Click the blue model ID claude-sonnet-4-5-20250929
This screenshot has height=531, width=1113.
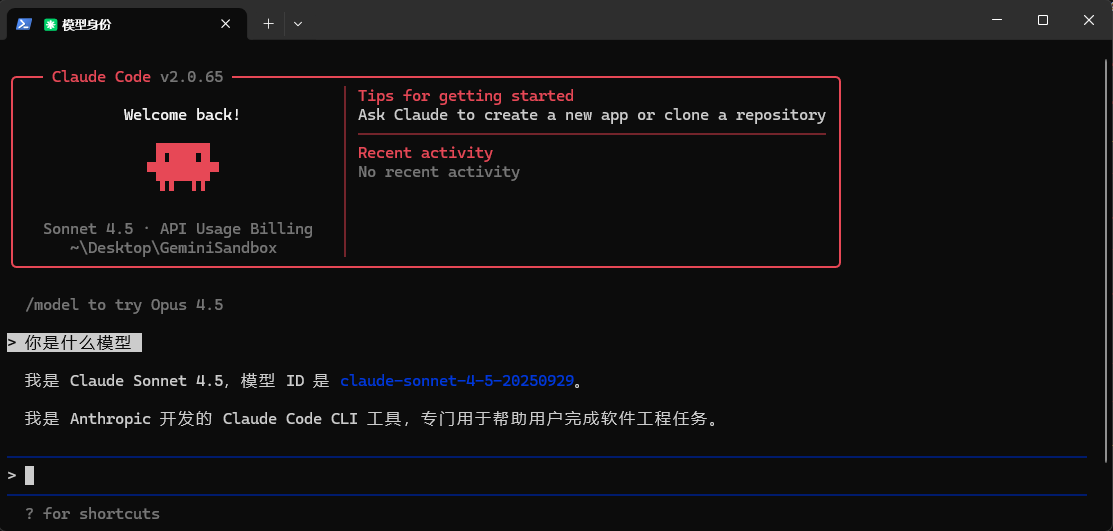click(457, 381)
